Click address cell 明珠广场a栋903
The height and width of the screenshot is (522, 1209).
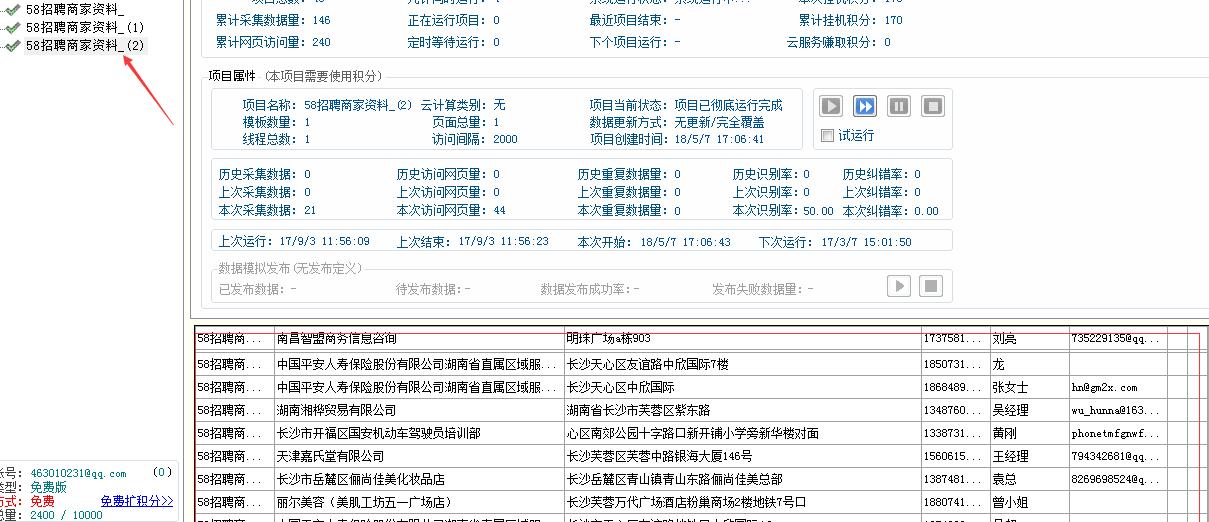608,339
